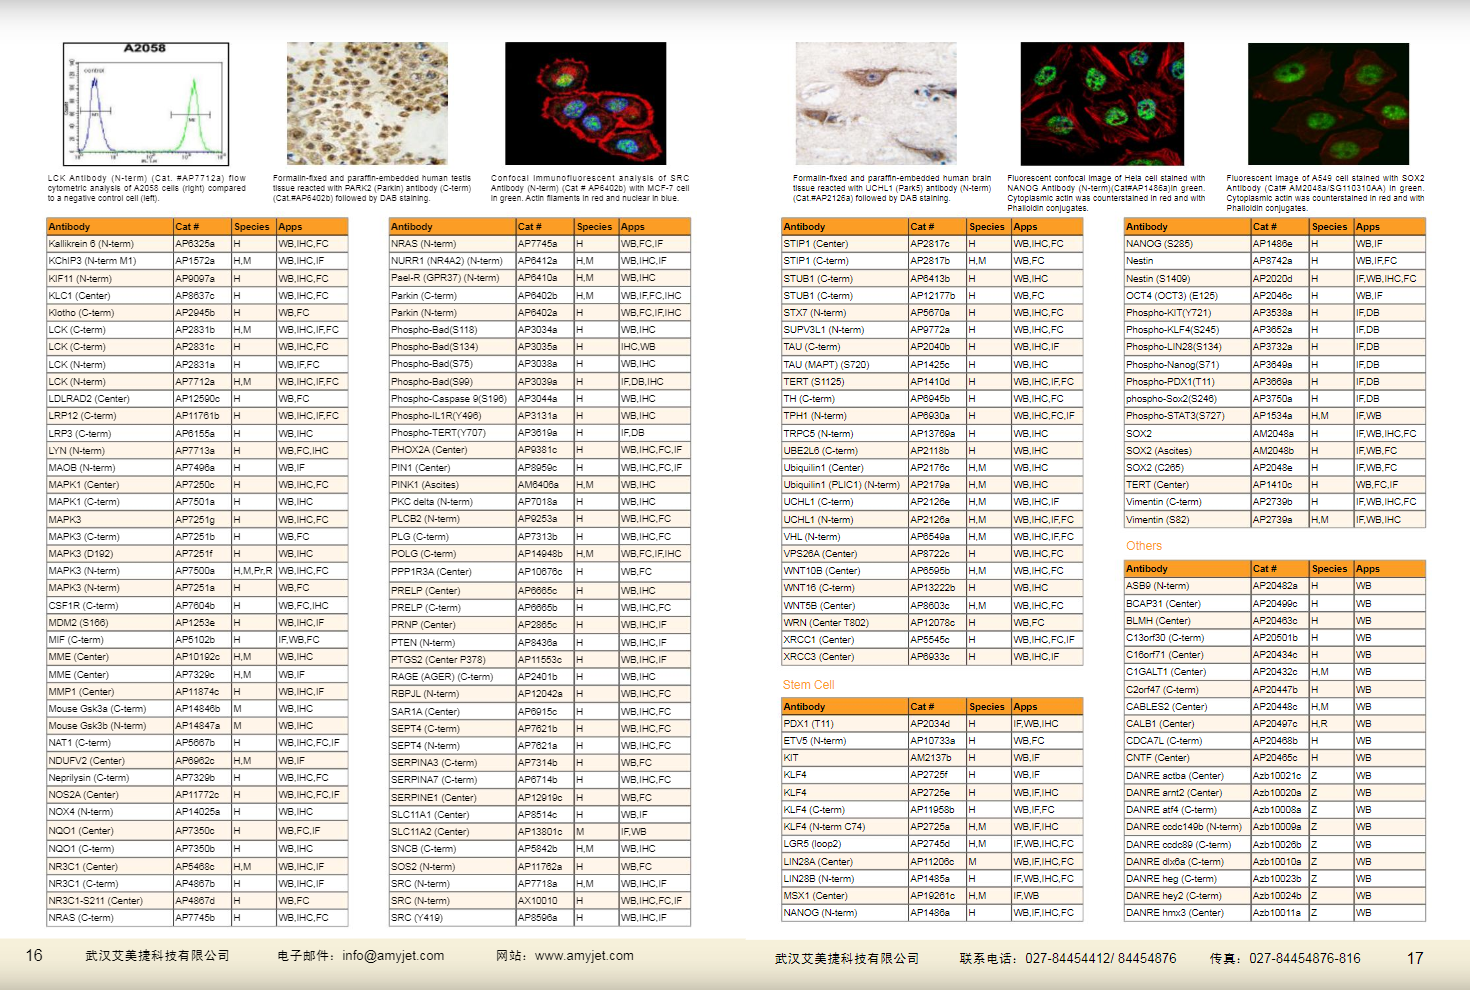Select the Kallikrein 6 (N-term) antibody entry
This screenshot has height=990, width=1470.
click(91, 244)
